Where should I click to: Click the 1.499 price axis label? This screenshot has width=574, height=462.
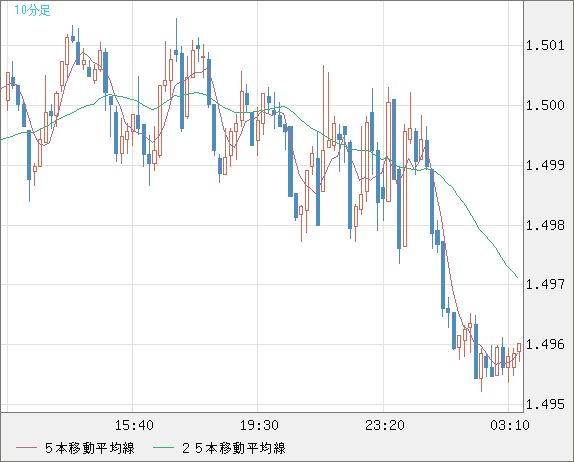point(545,165)
